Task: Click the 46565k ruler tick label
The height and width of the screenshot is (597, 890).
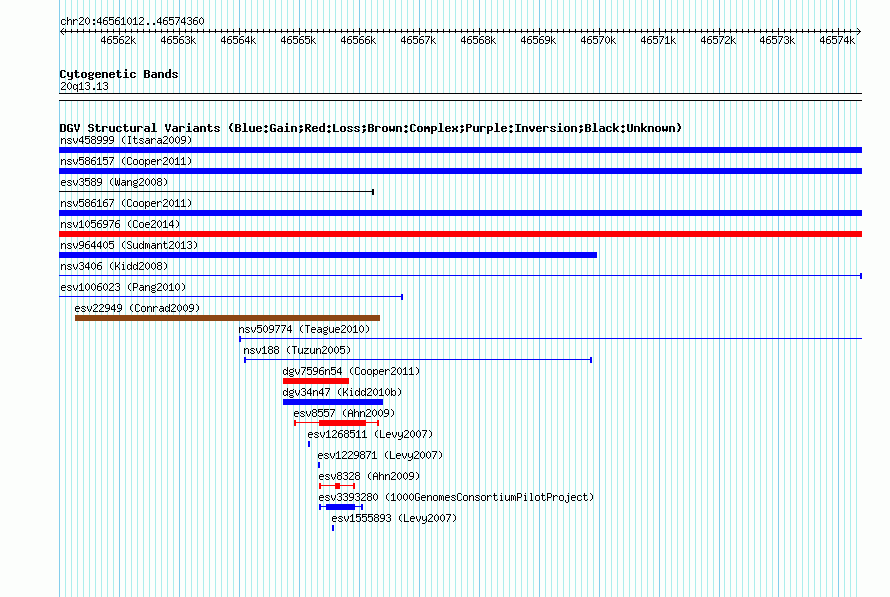Action: click(298, 40)
